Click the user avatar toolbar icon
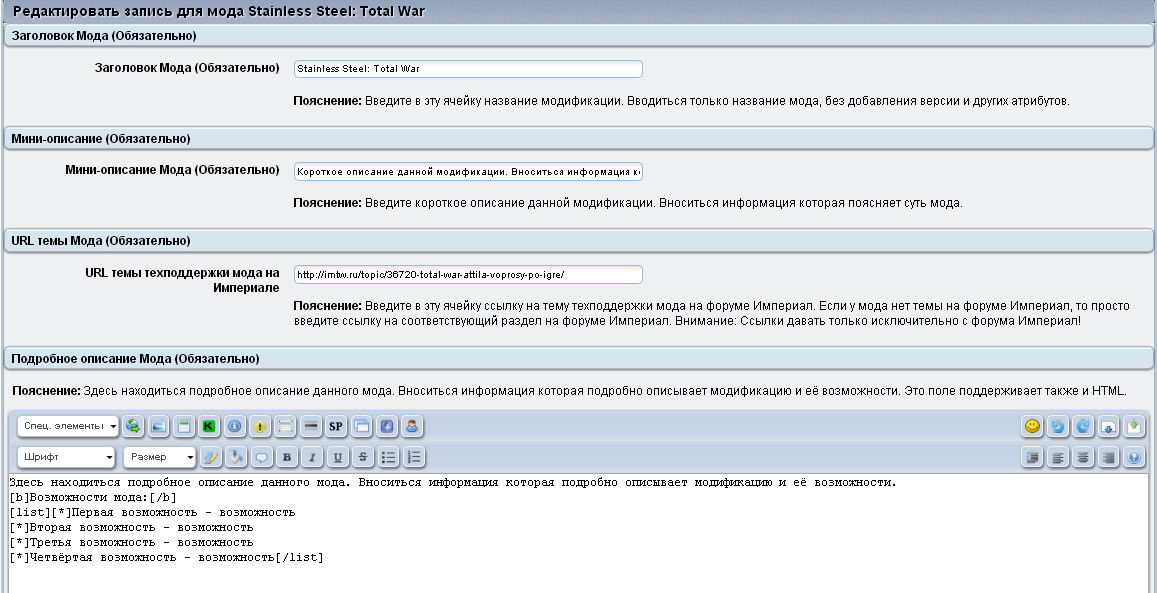 (x=412, y=426)
